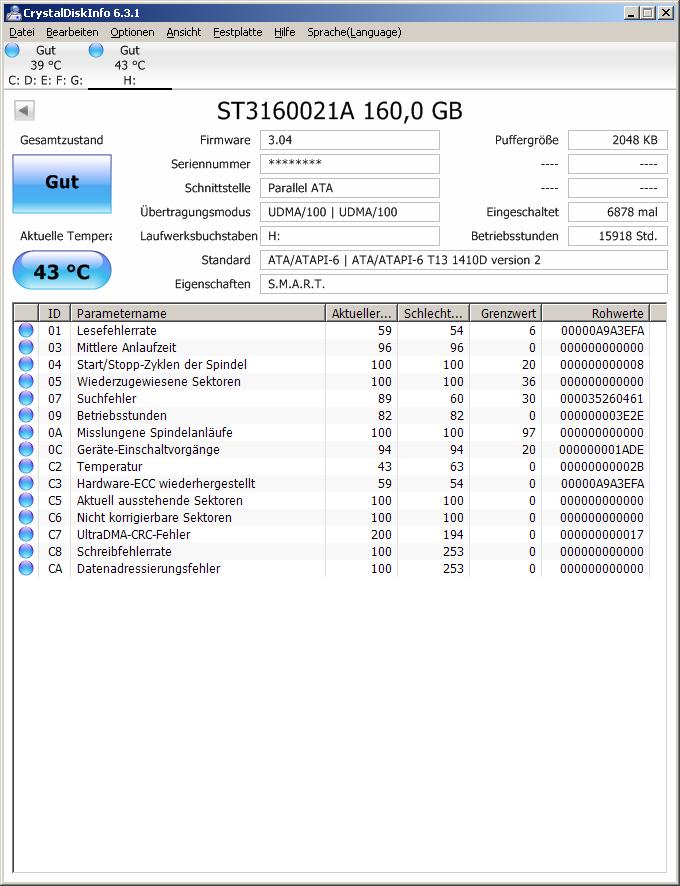Click the Aktueller... column header
The image size is (680, 886).
point(362,313)
